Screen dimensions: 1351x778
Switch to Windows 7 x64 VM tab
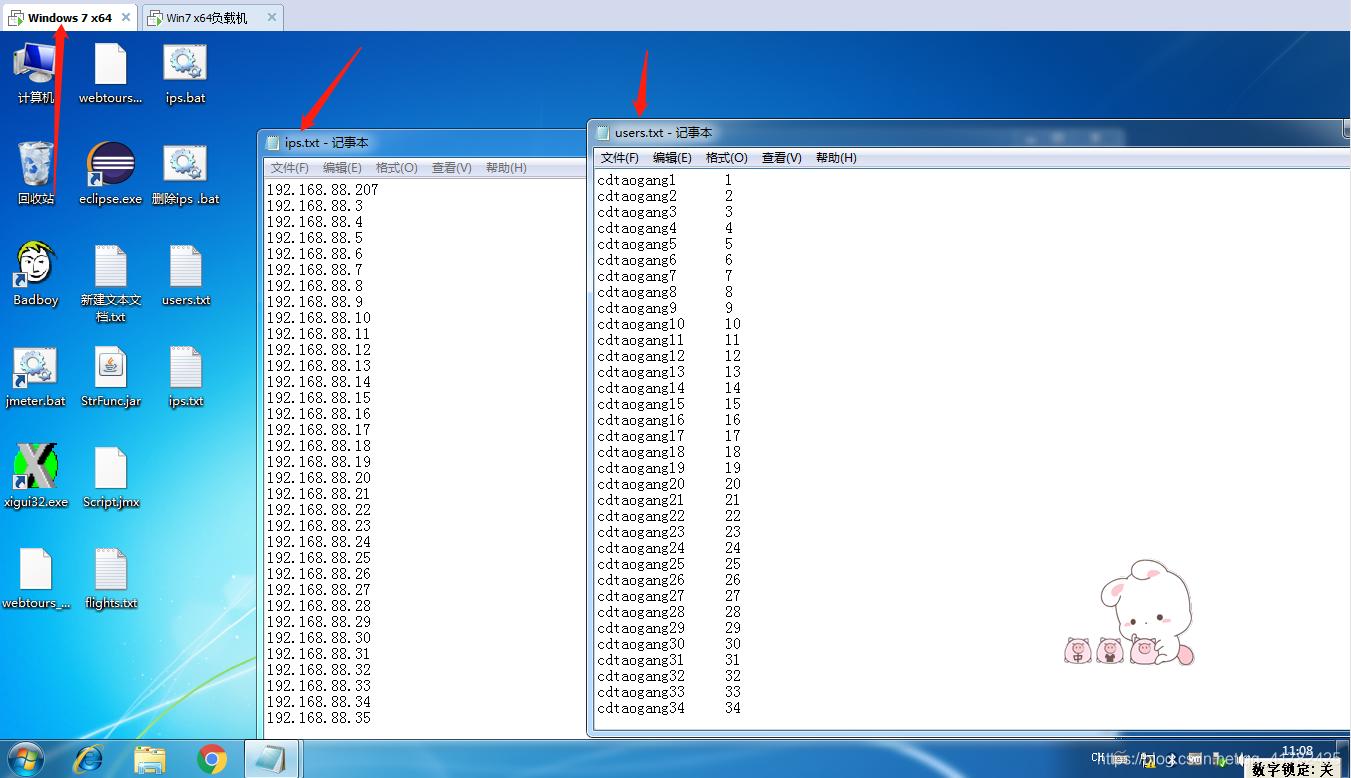click(x=70, y=18)
